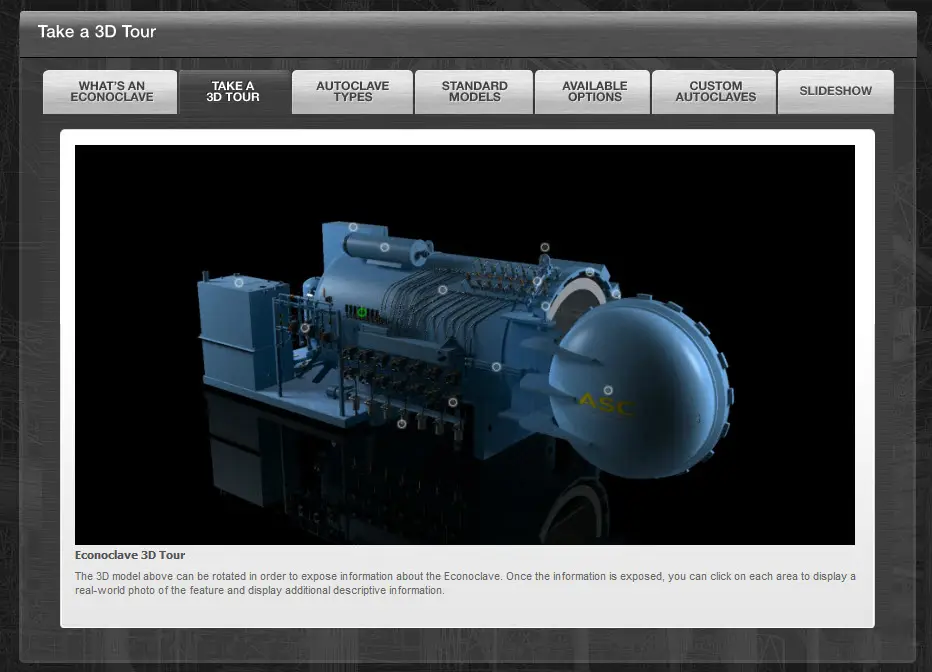The width and height of the screenshot is (932, 672).
Task: Click hotspot on the door above ASC logo
Action: 608,390
